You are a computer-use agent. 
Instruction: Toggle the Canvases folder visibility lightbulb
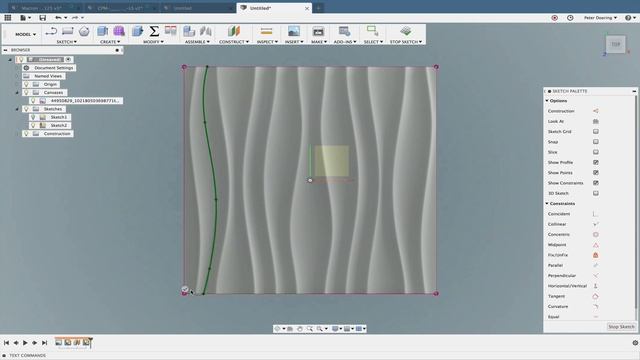coord(27,92)
